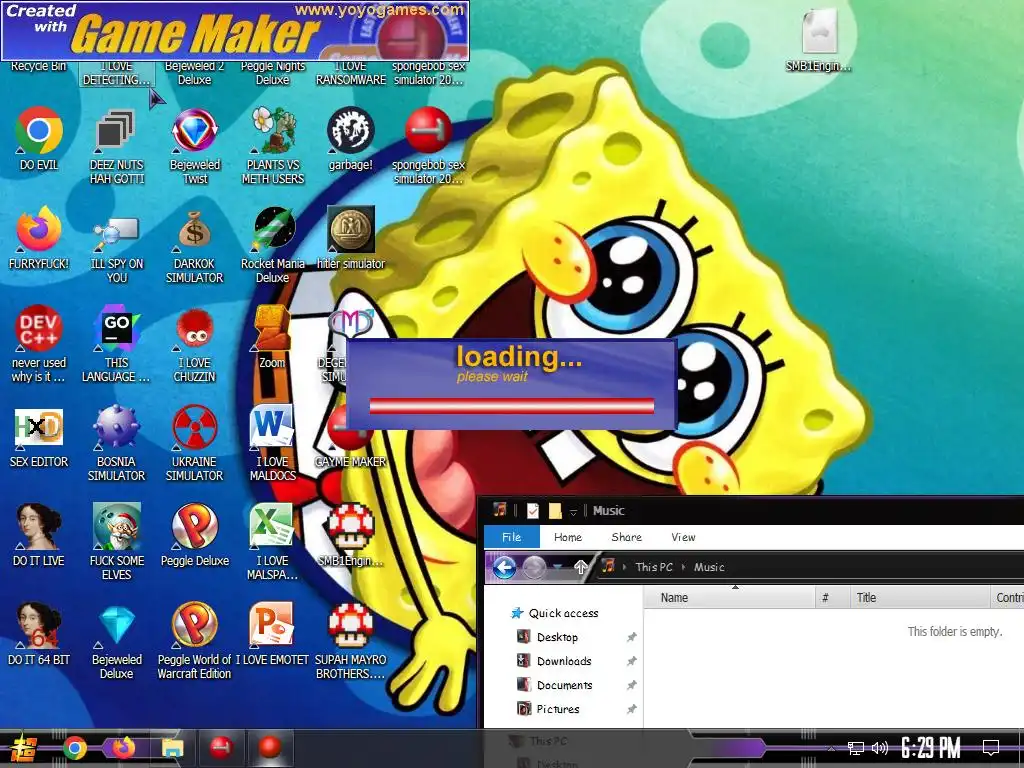Open Downloads in the Quick access list
This screenshot has height=768, width=1024.
point(564,661)
